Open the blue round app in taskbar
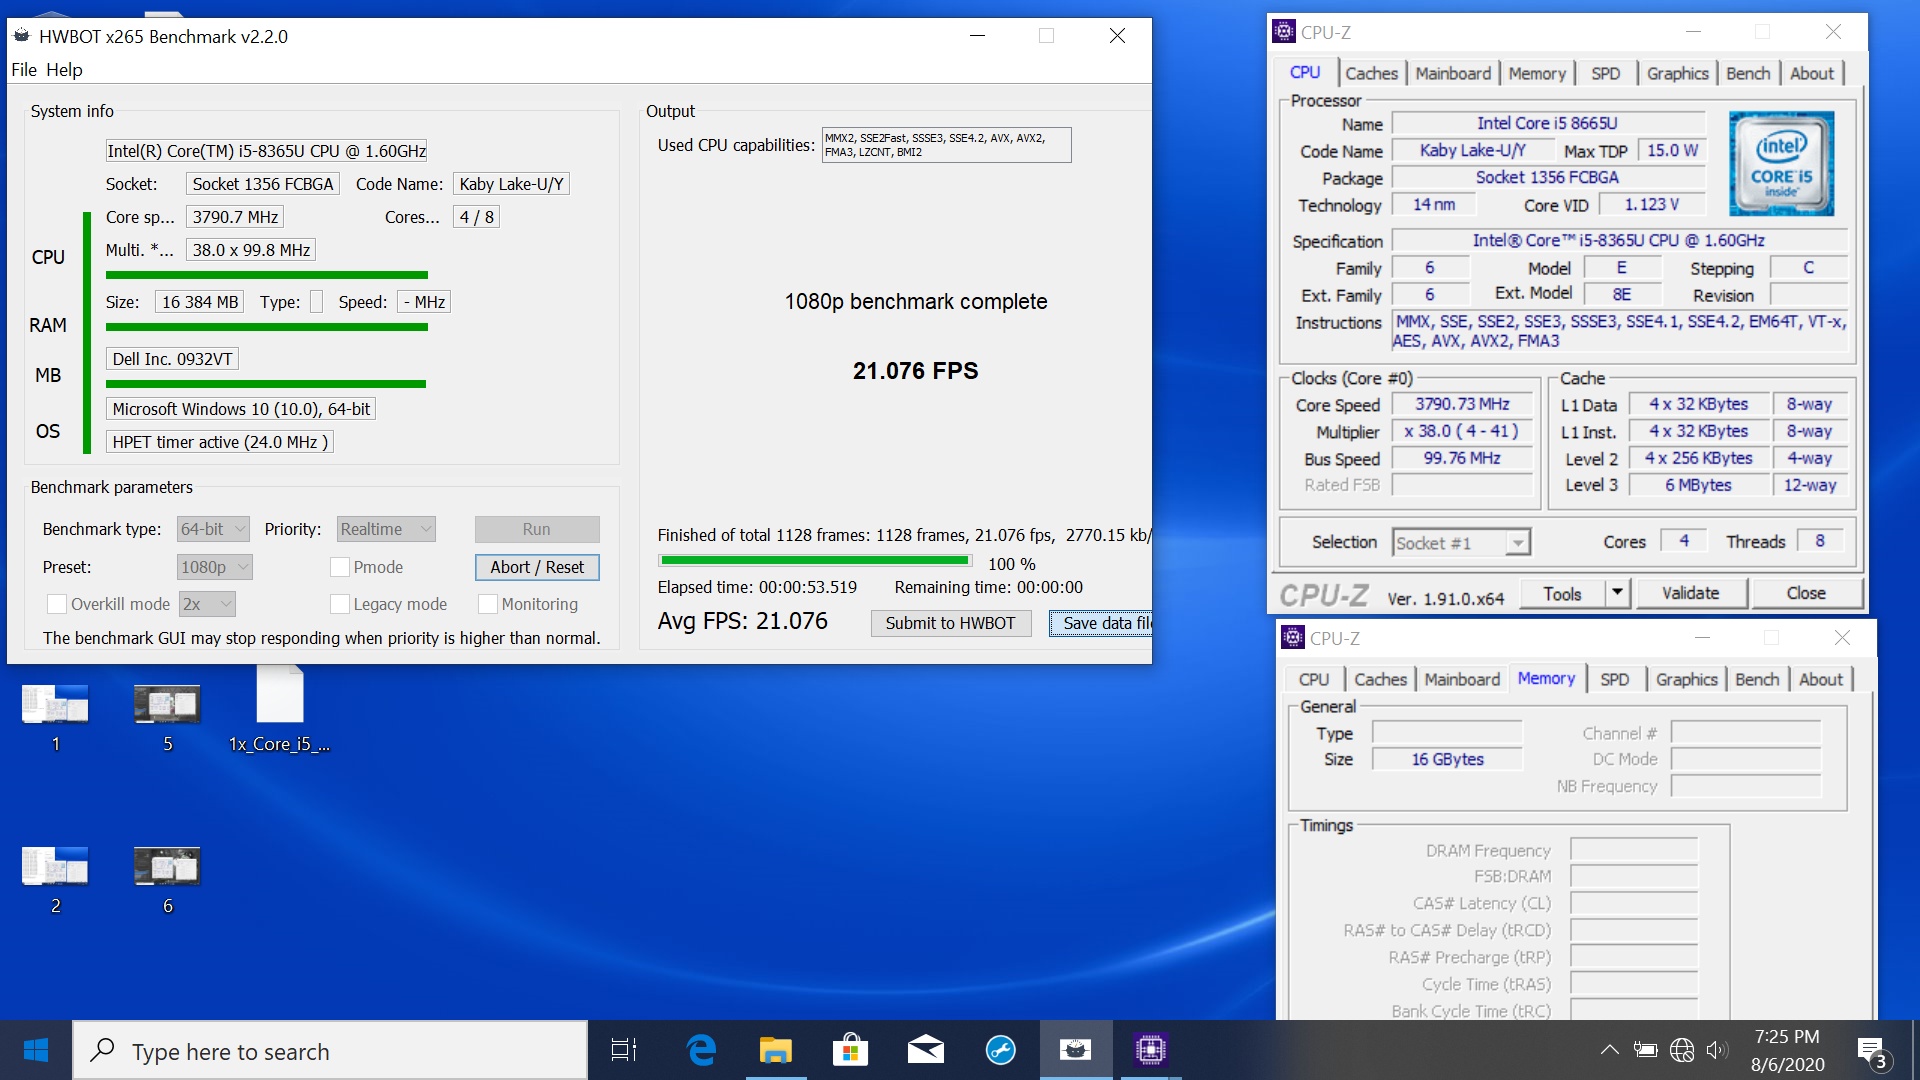Viewport: 1920px width, 1080px height. click(1000, 1050)
